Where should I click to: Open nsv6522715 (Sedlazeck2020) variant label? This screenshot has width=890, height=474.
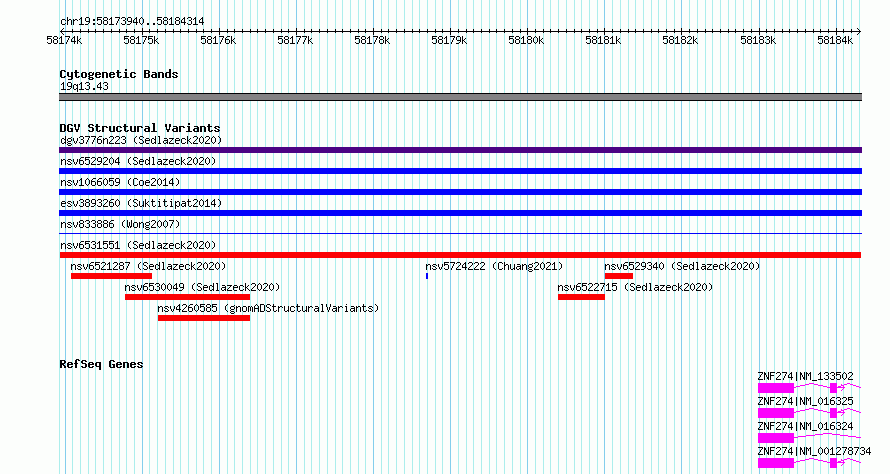pos(635,287)
